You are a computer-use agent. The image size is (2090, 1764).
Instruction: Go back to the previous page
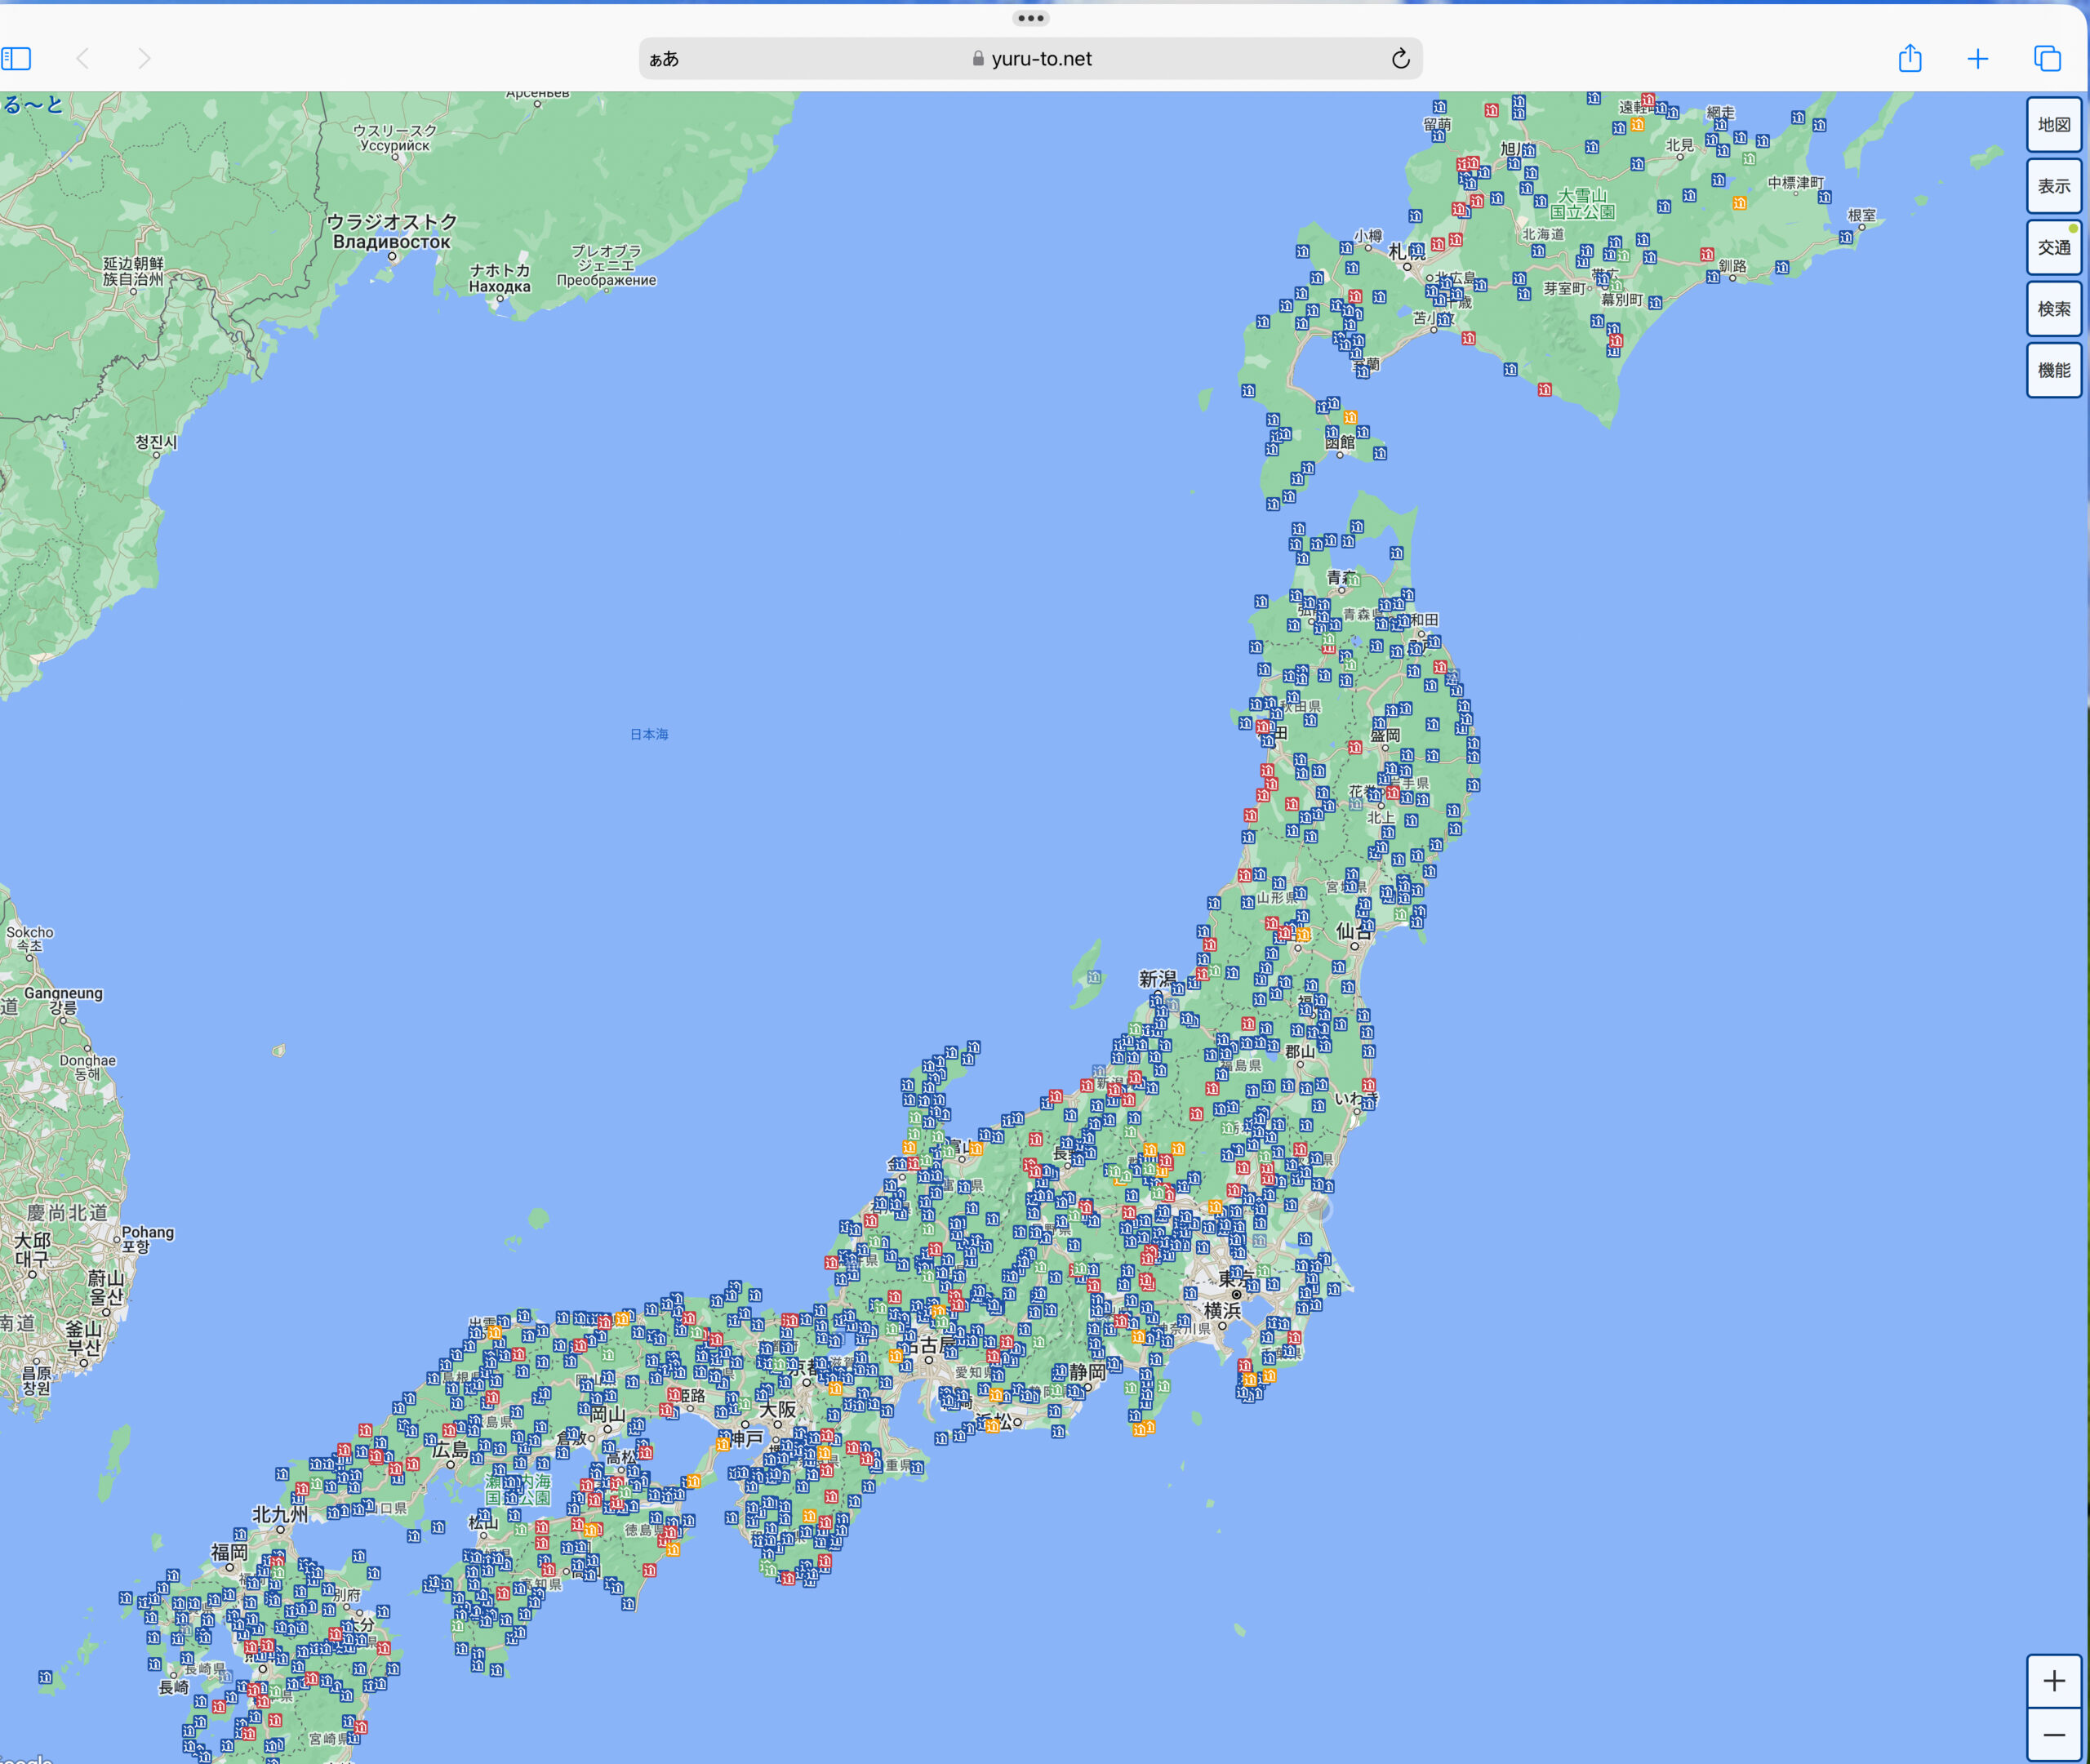[x=83, y=59]
